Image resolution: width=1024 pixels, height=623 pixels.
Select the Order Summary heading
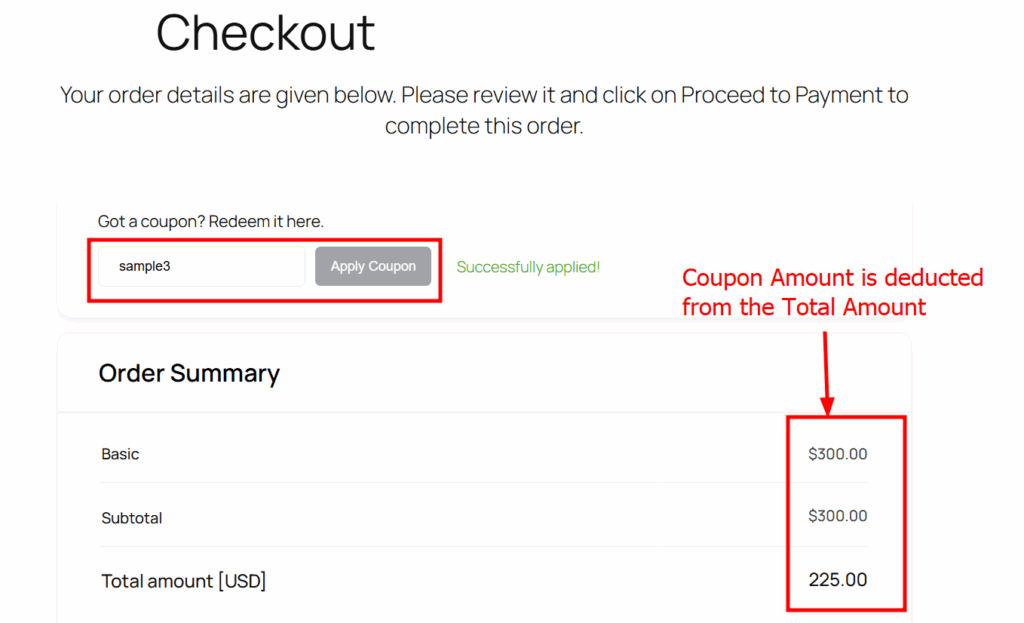tap(189, 374)
